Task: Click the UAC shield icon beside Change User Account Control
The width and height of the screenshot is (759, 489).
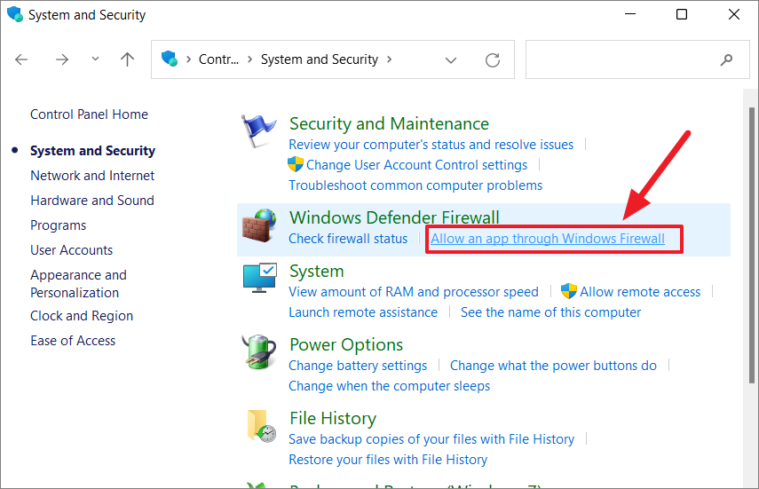Action: [295, 164]
